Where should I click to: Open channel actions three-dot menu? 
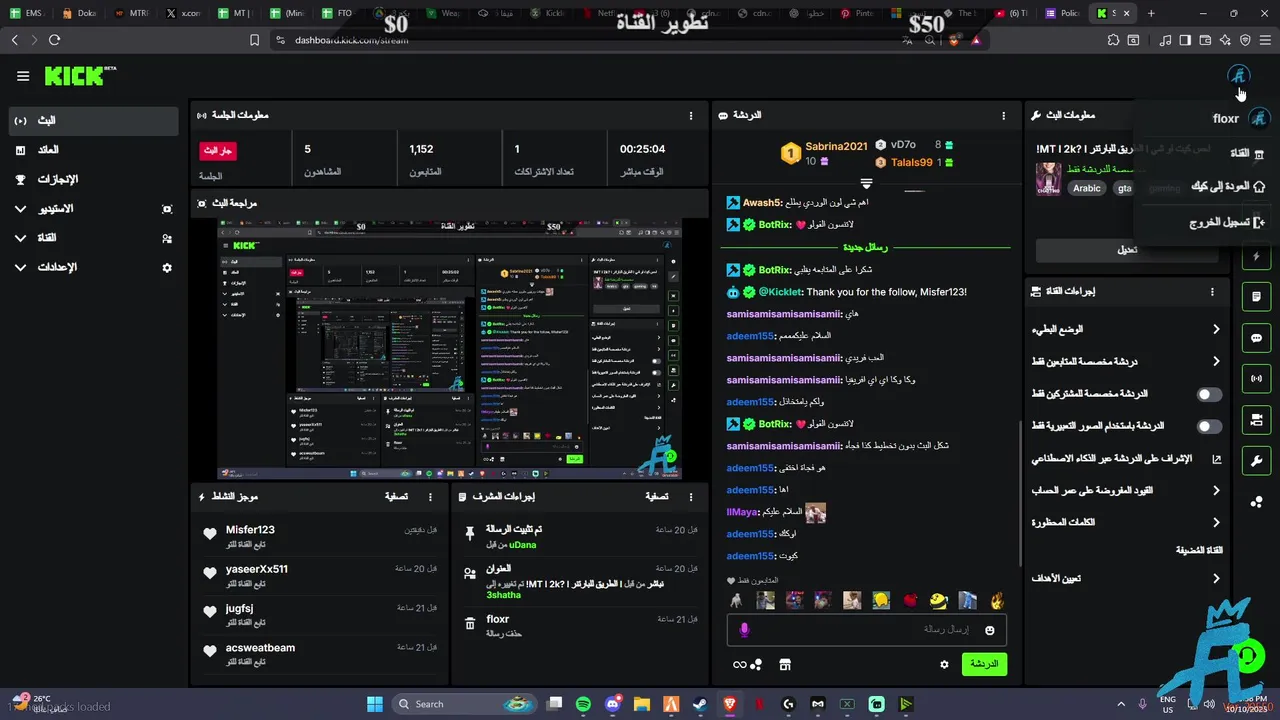tap(1212, 292)
